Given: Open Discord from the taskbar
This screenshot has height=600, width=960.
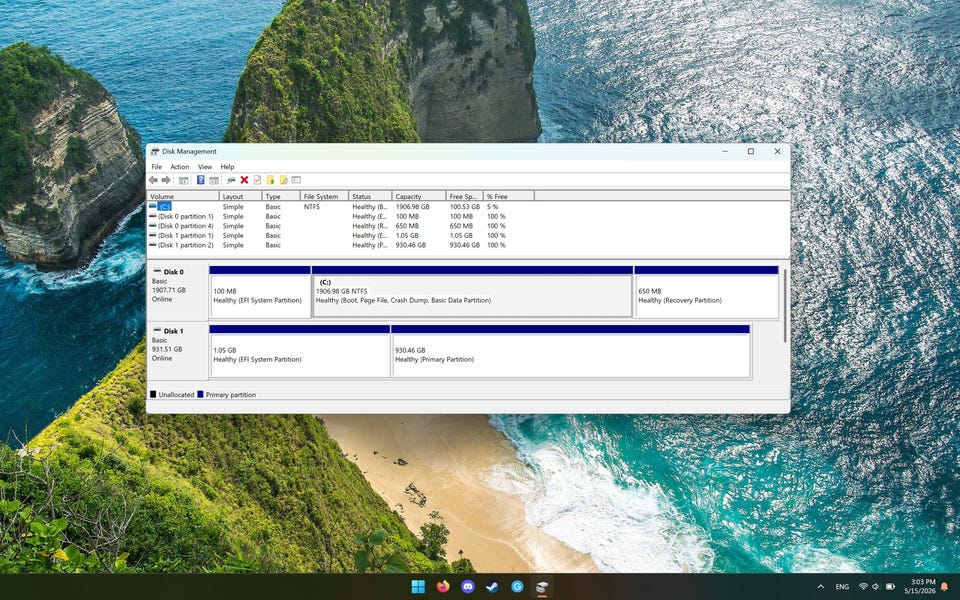Looking at the screenshot, I should [468, 587].
